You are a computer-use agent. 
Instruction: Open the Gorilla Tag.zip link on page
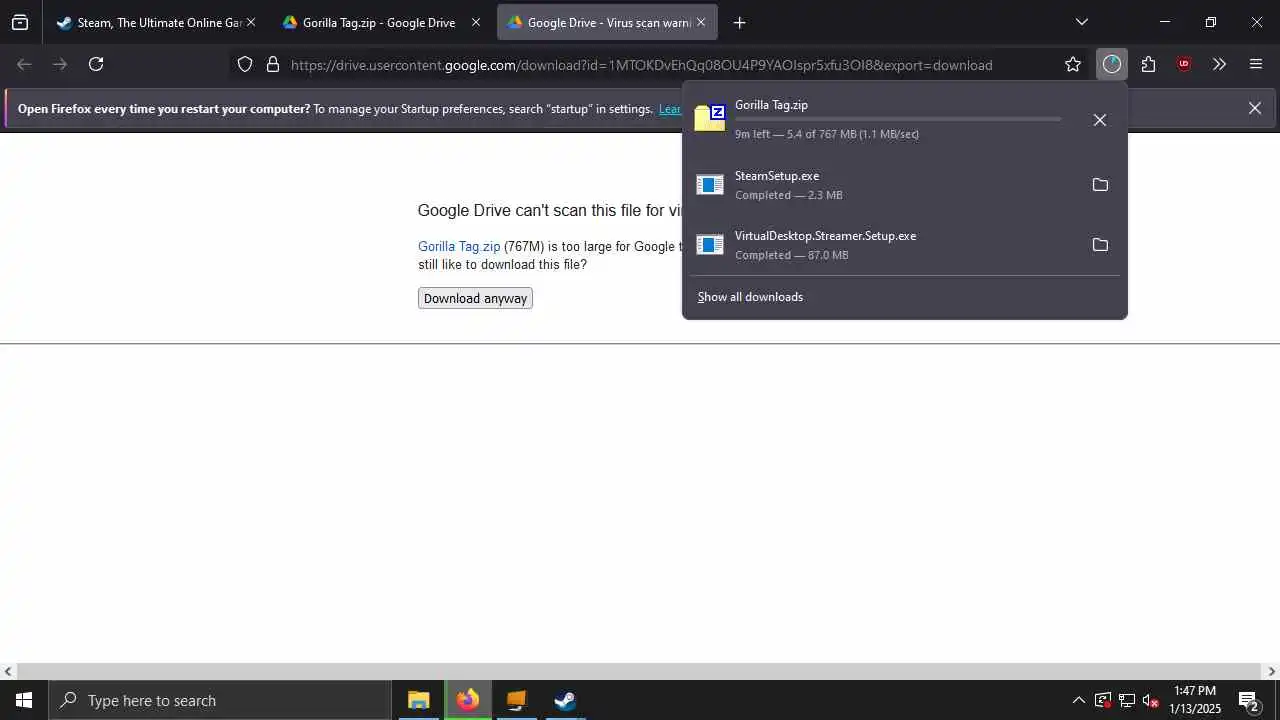(x=459, y=246)
